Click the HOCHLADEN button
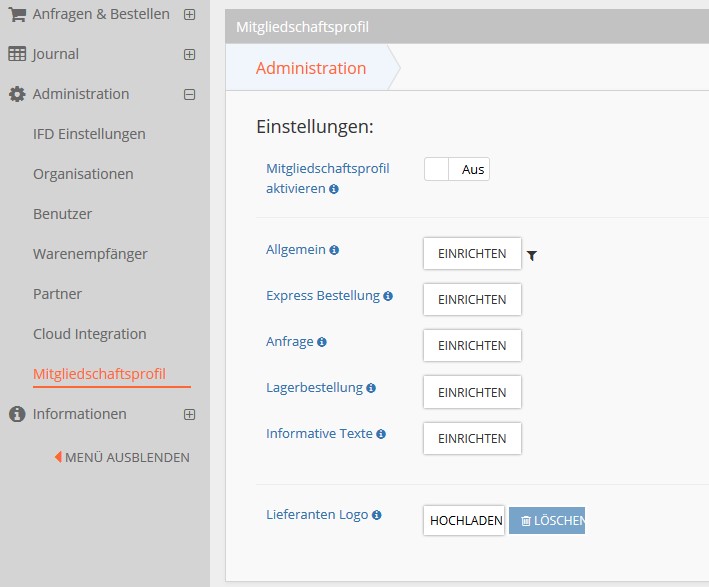 coord(464,521)
